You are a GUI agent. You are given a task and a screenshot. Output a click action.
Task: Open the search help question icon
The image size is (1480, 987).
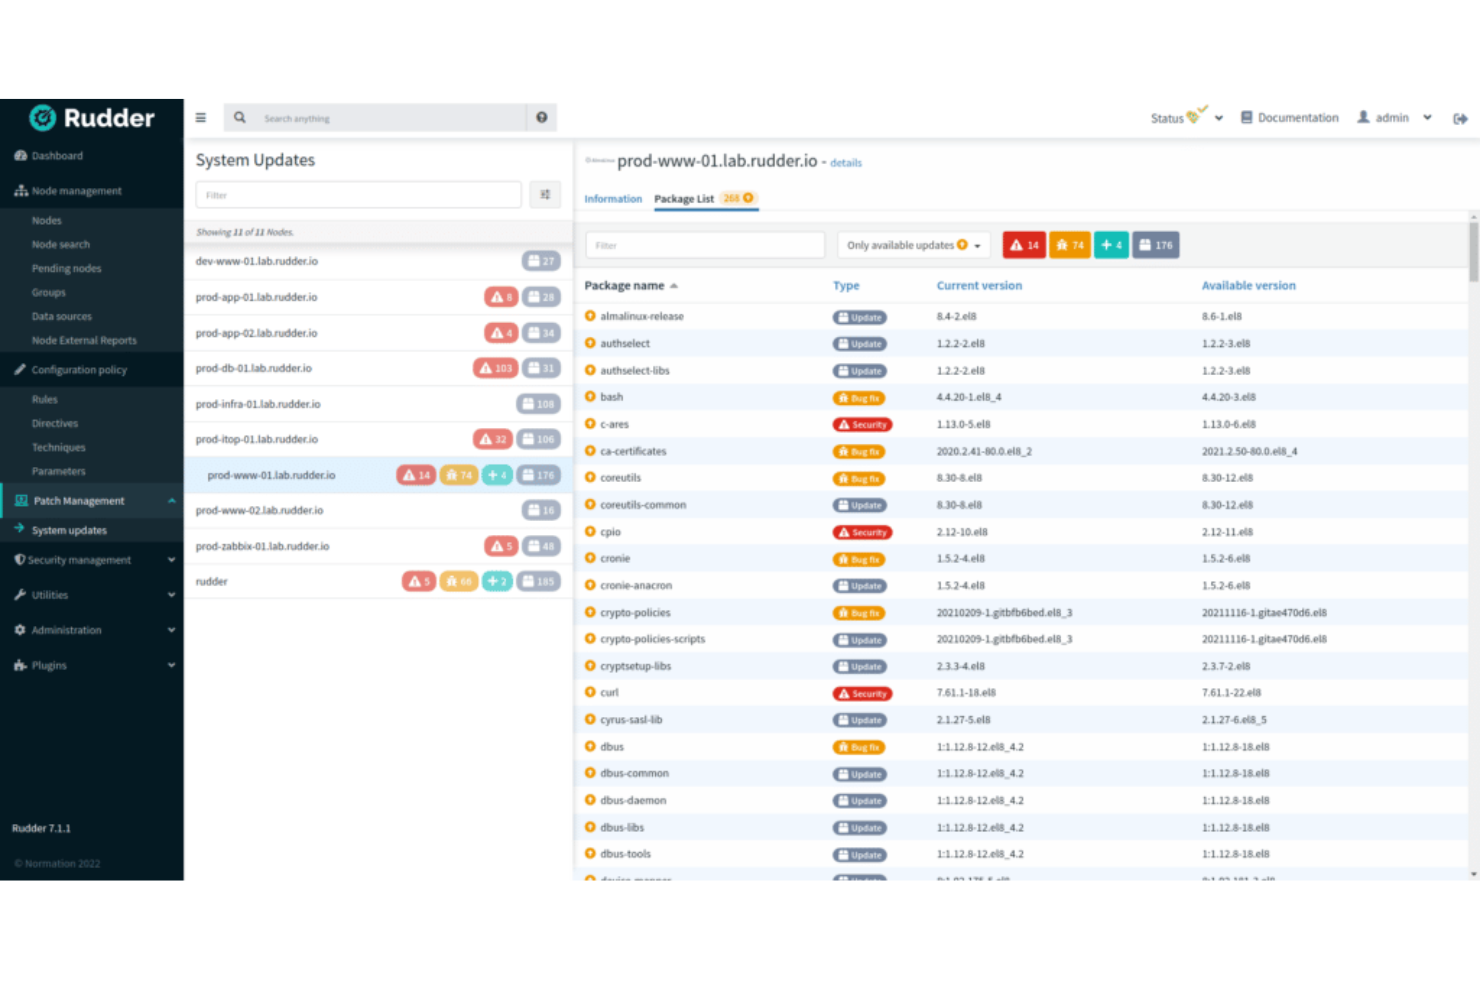542,118
